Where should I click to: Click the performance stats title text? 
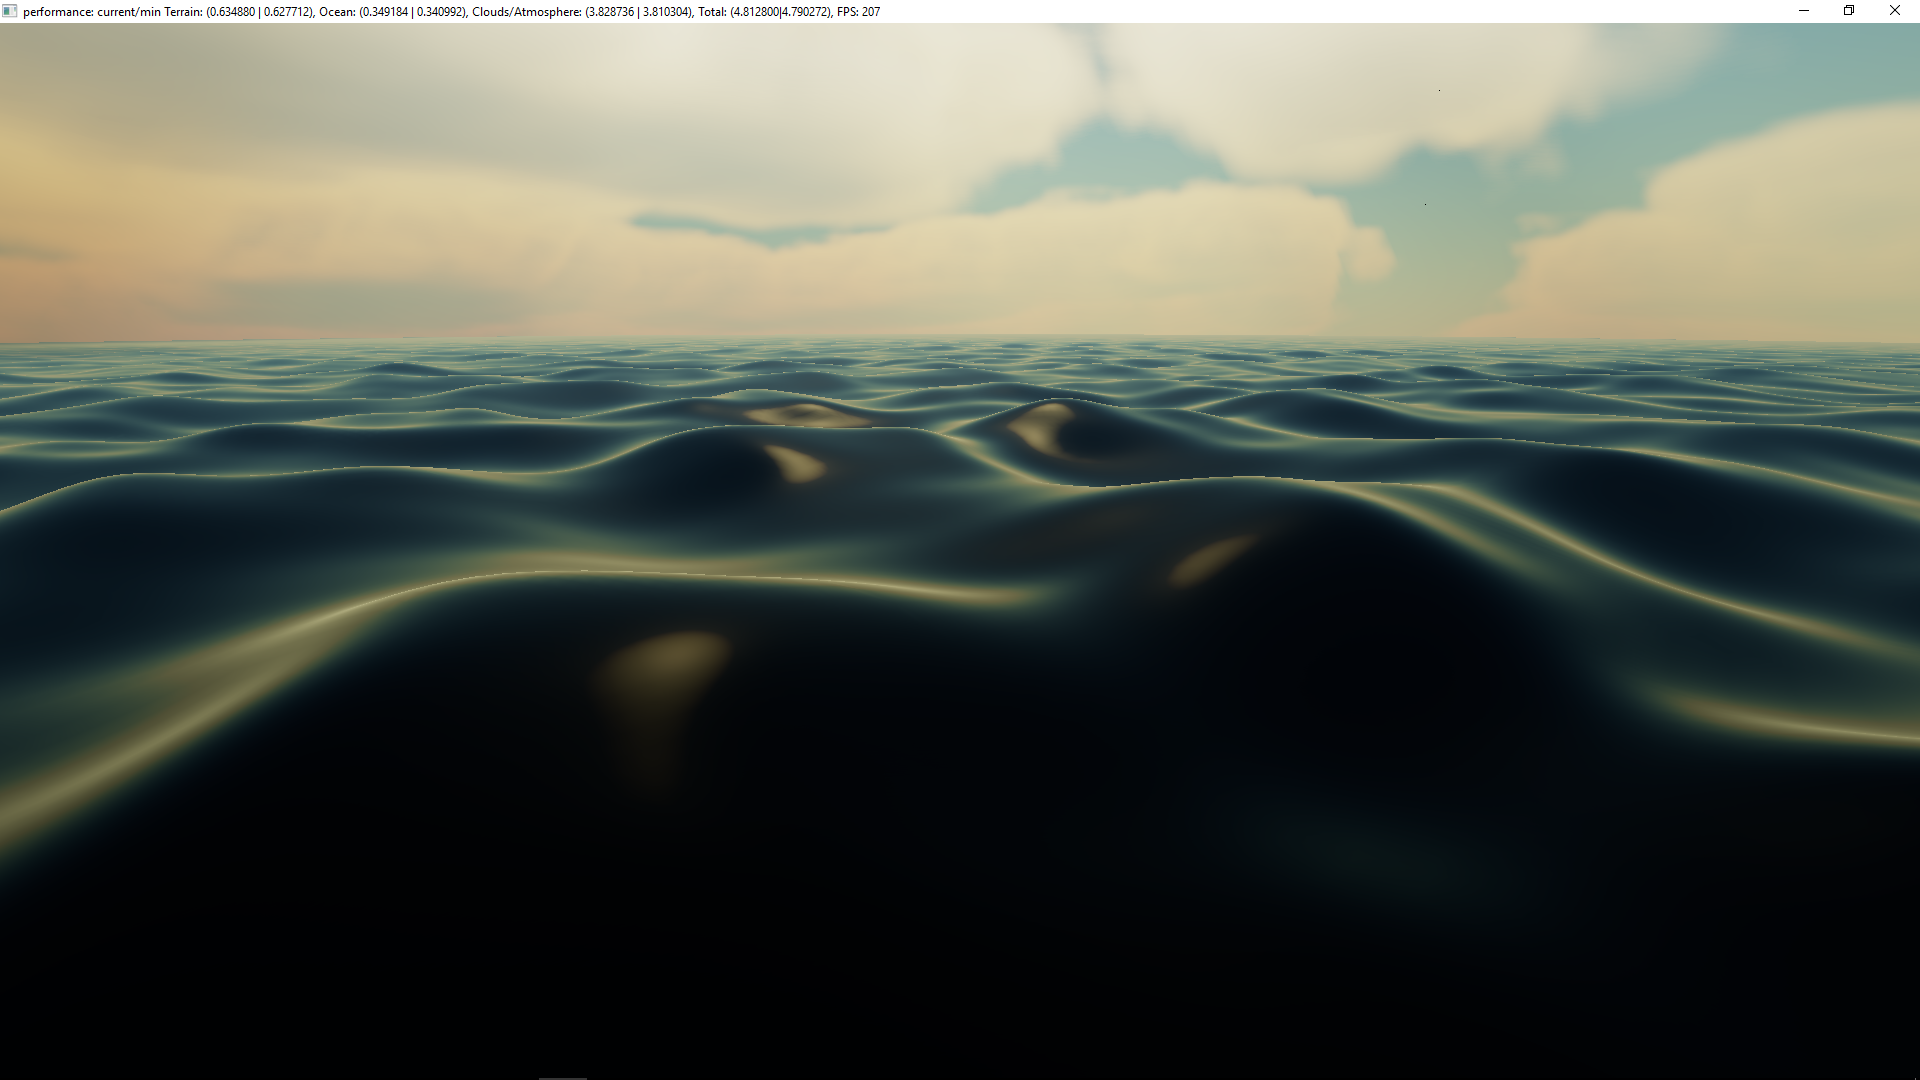tap(451, 12)
